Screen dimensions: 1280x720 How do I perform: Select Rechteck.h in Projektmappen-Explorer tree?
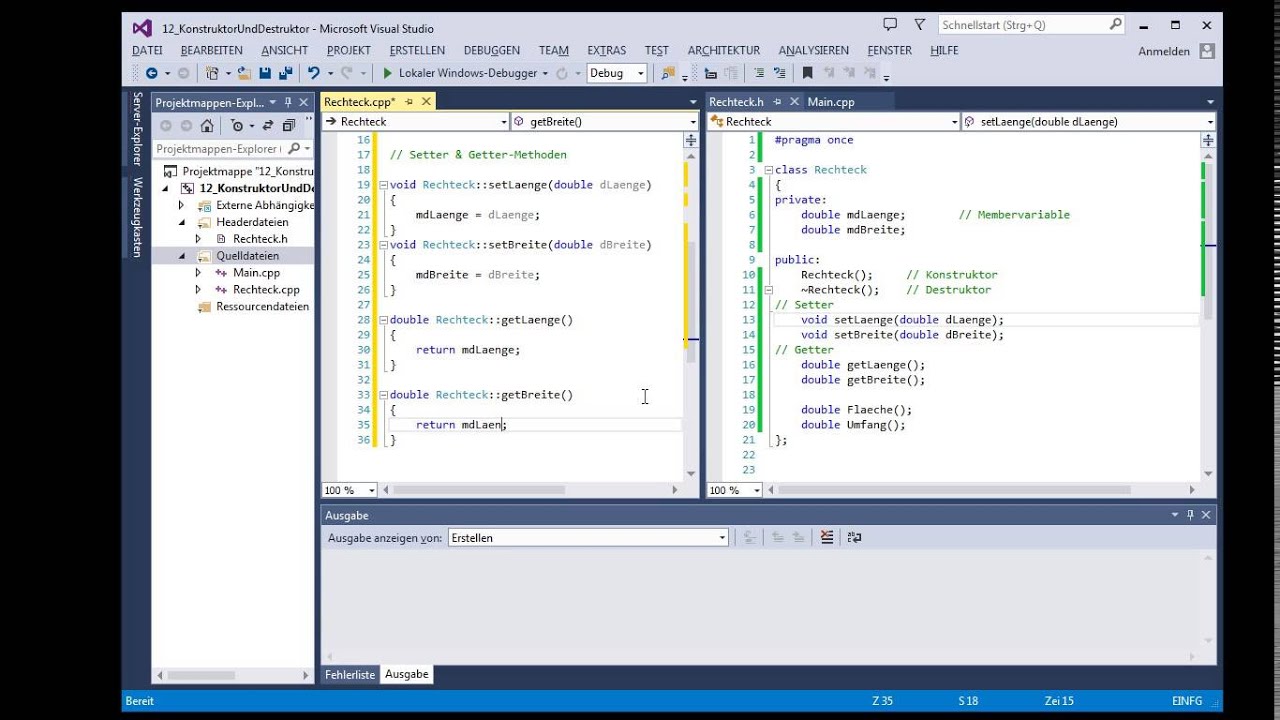(260, 239)
